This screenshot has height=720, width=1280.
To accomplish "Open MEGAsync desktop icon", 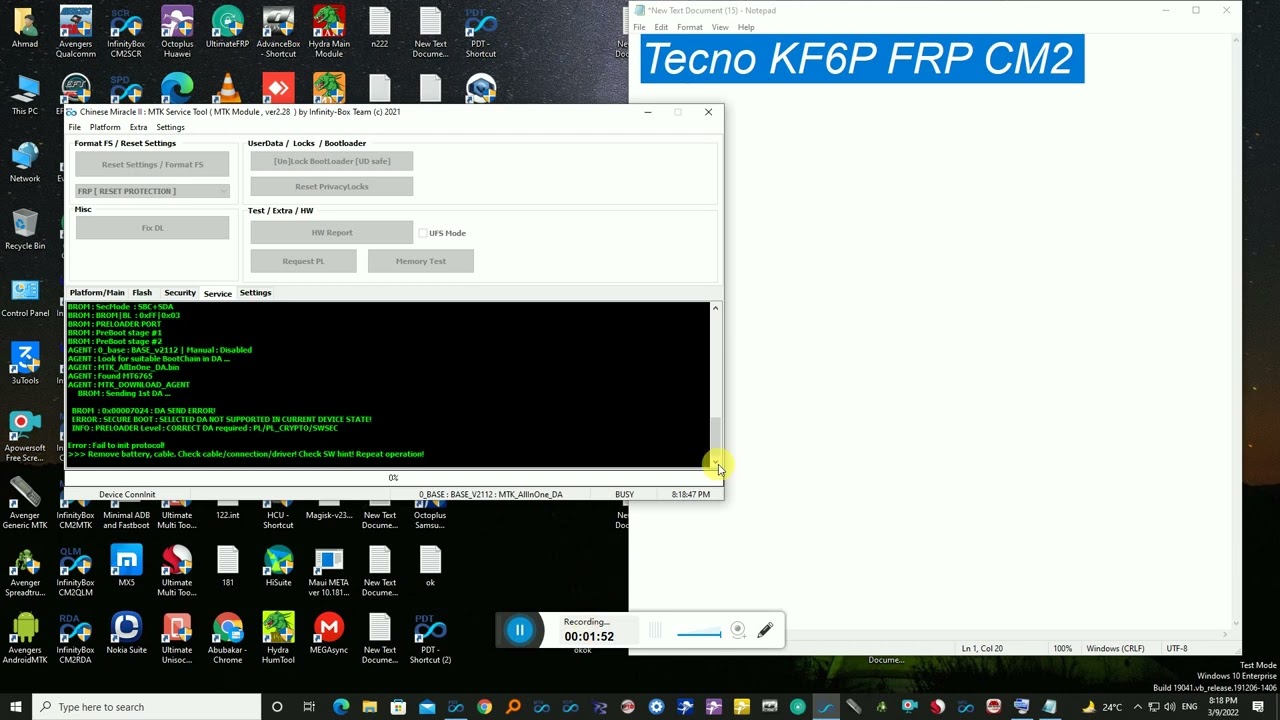I will coord(329,633).
